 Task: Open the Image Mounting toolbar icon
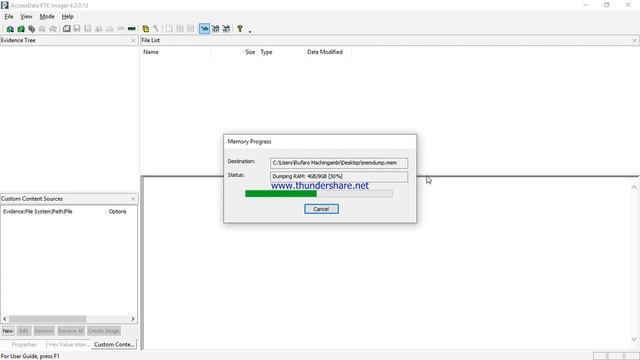(31, 29)
